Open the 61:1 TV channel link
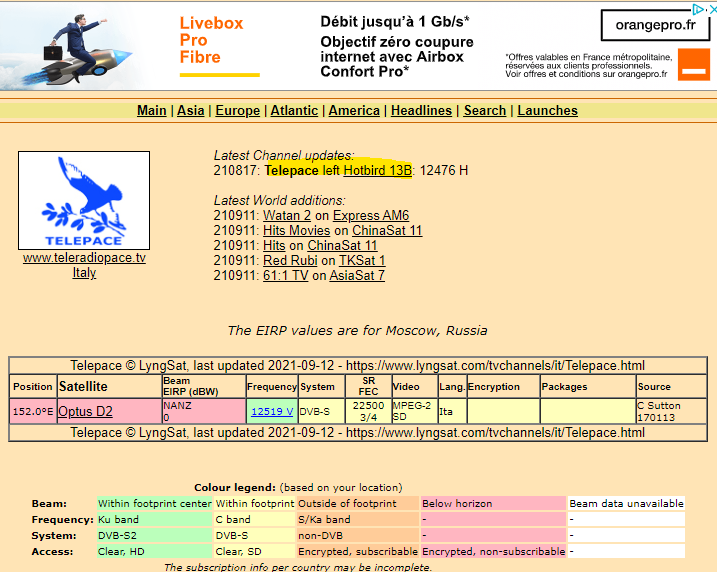This screenshot has height=572, width=717. point(285,276)
